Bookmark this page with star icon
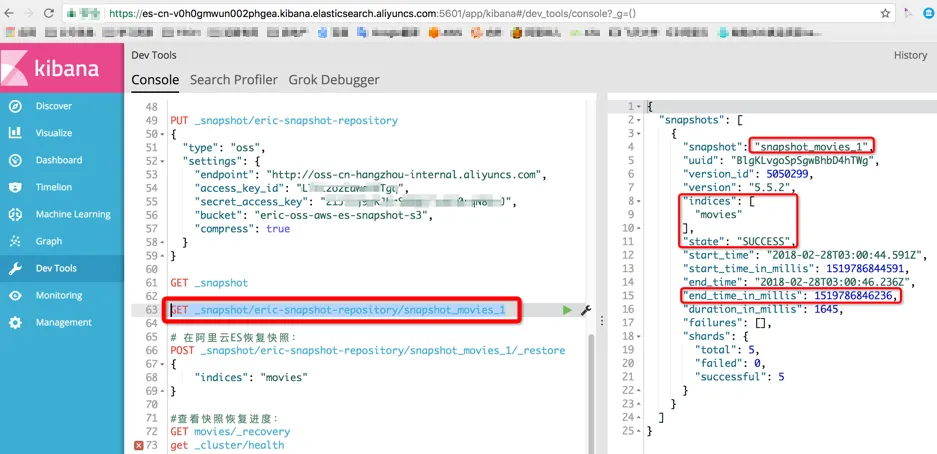The image size is (937, 454). click(x=885, y=13)
